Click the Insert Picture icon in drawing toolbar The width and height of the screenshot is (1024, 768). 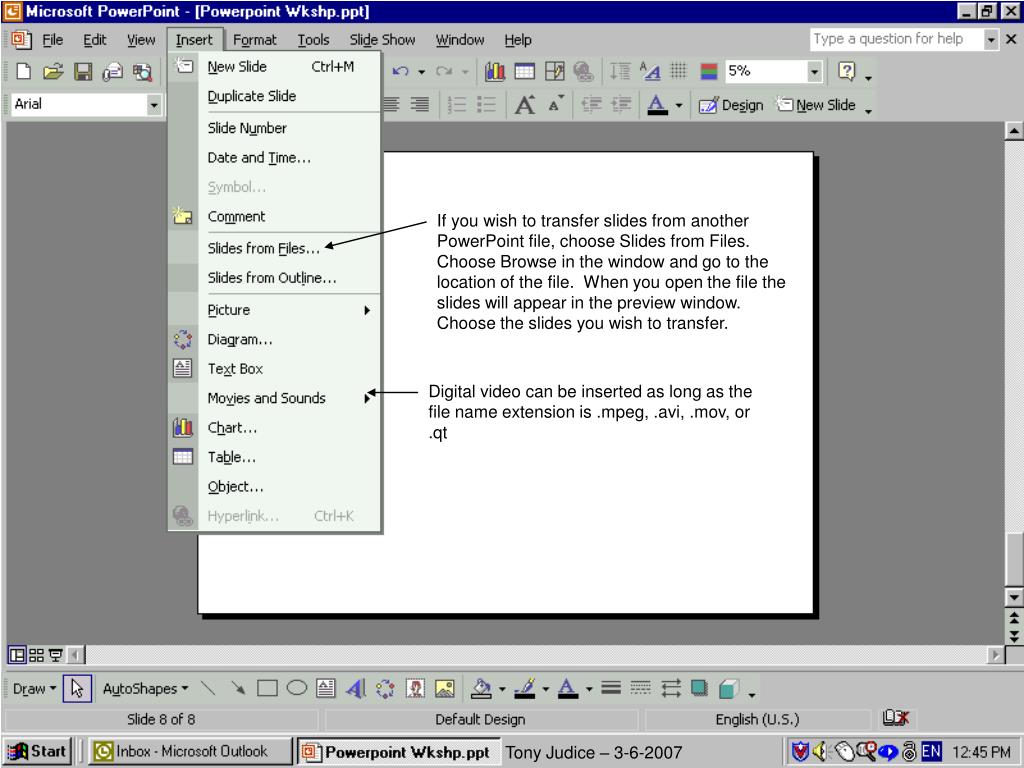(x=445, y=688)
